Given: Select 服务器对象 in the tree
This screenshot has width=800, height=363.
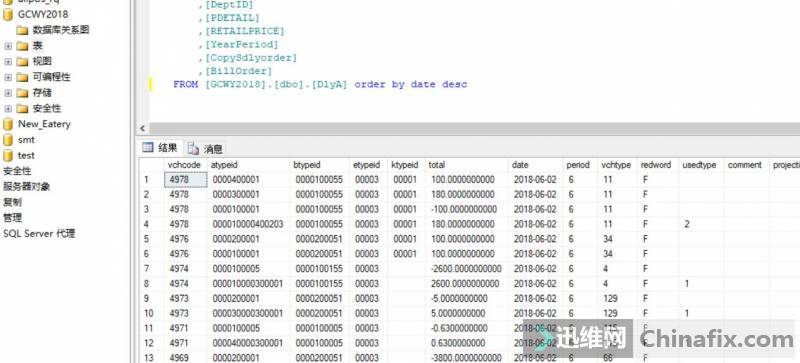Looking at the screenshot, I should tap(27, 186).
